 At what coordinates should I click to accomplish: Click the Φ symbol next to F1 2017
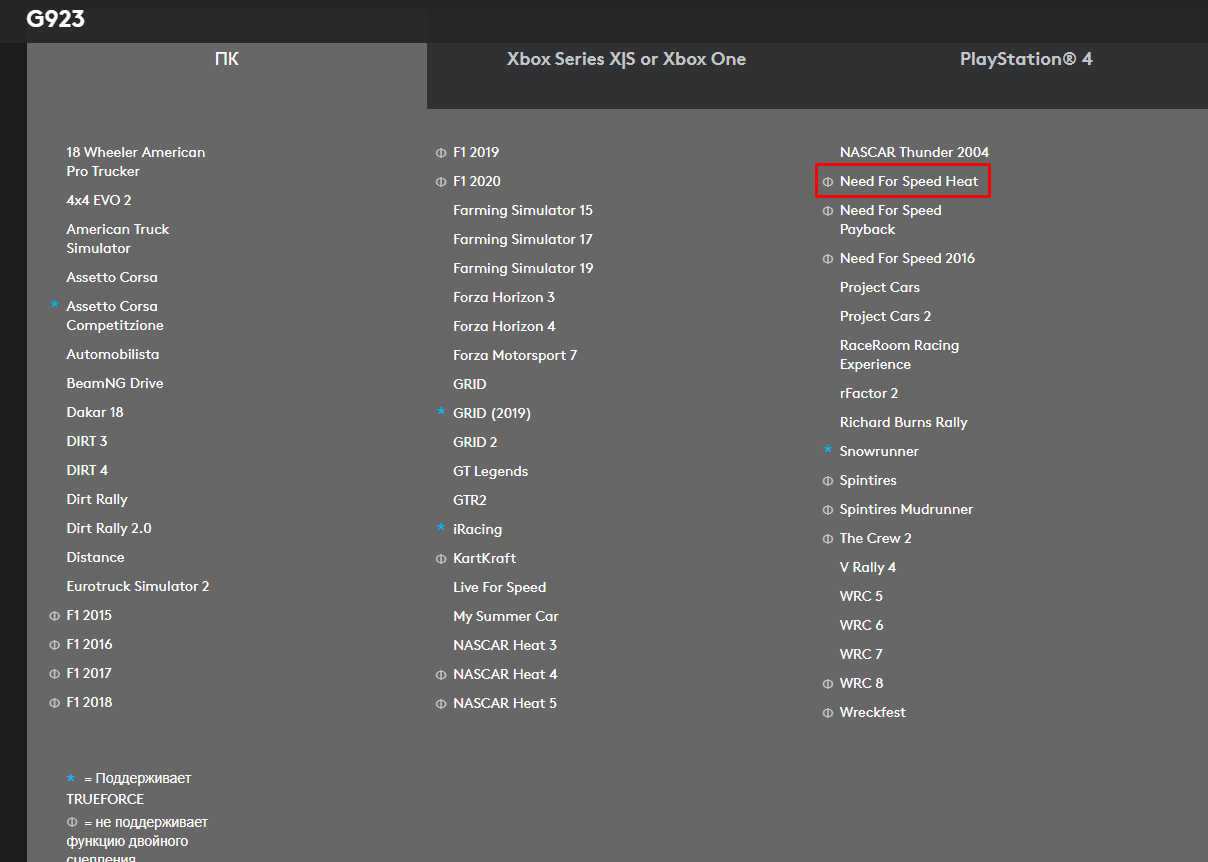click(x=55, y=674)
